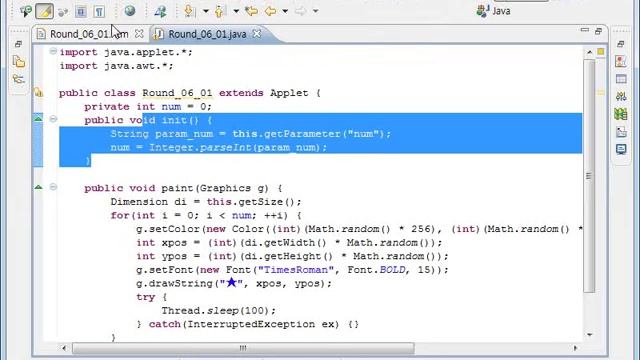Click override marker beside paint() method
This screenshot has height=360, width=640.
(x=38, y=187)
